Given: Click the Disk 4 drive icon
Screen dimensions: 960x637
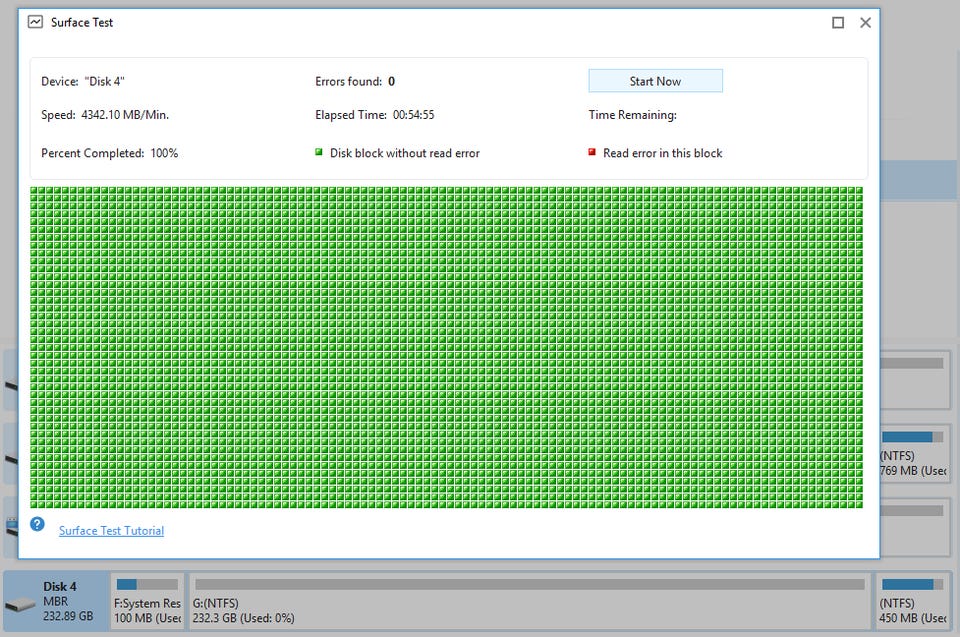Looking at the screenshot, I should tap(20, 605).
